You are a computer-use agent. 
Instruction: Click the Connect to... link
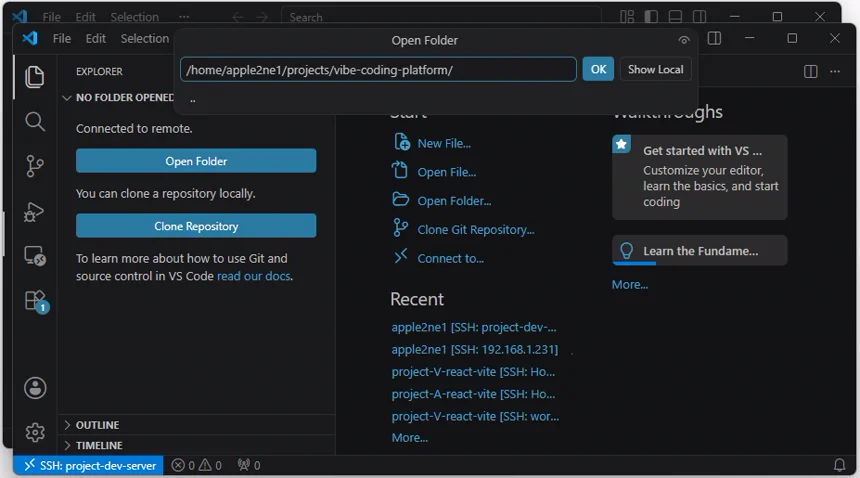click(x=450, y=259)
